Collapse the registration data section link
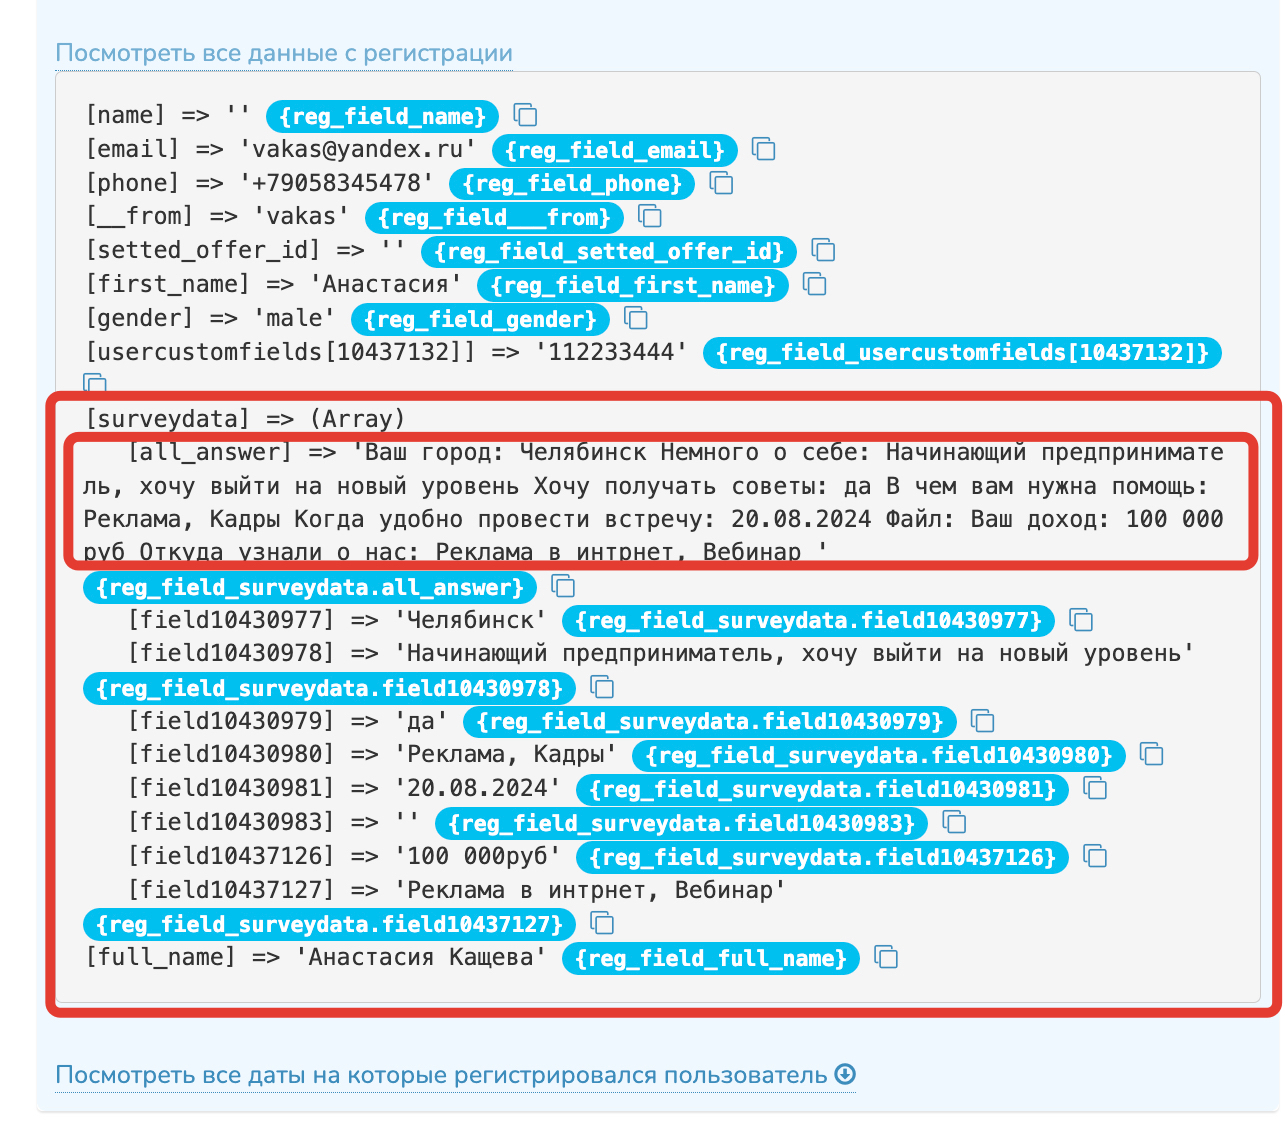This screenshot has height=1130, width=1288. pyautogui.click(x=284, y=54)
